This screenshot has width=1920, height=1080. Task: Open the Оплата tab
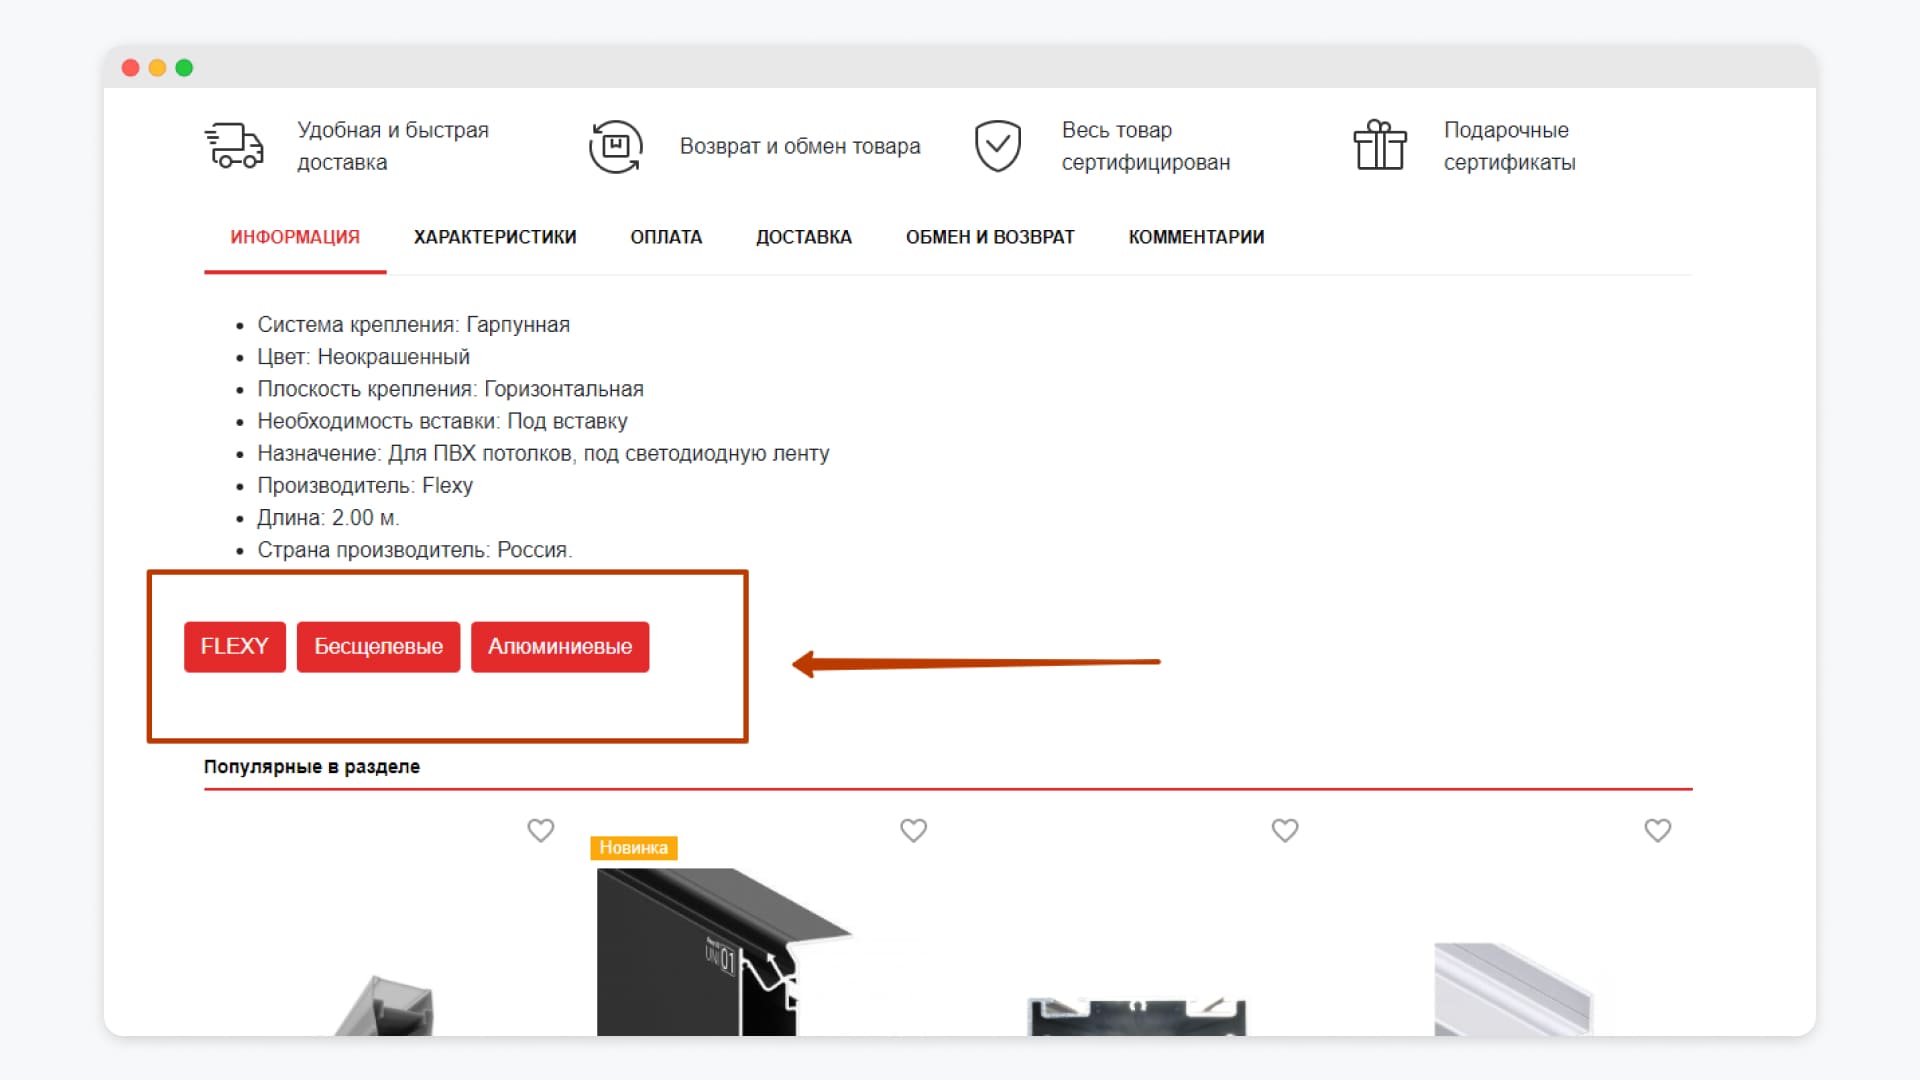[666, 237]
